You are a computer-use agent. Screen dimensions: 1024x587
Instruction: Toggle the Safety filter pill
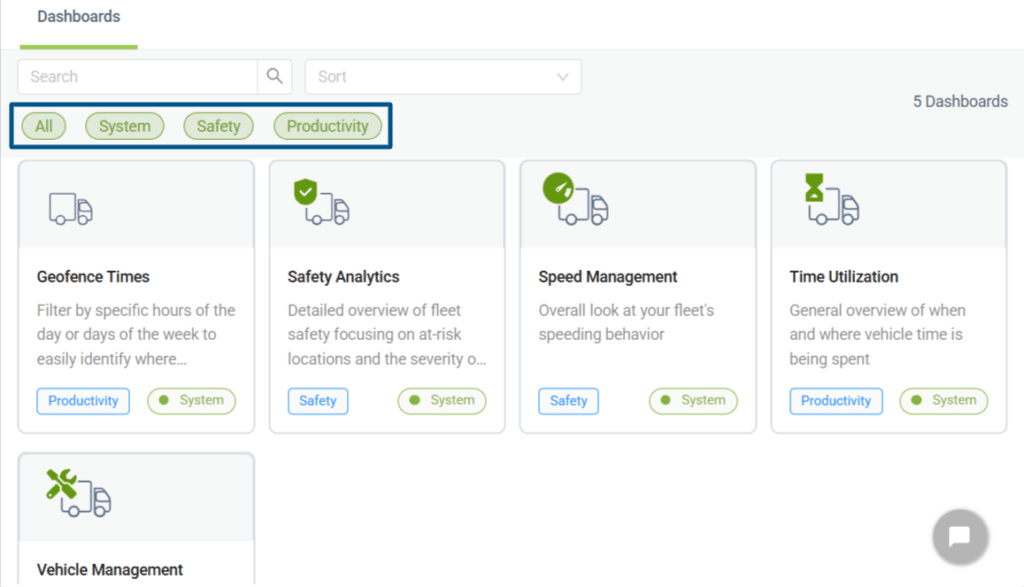pyautogui.click(x=218, y=126)
